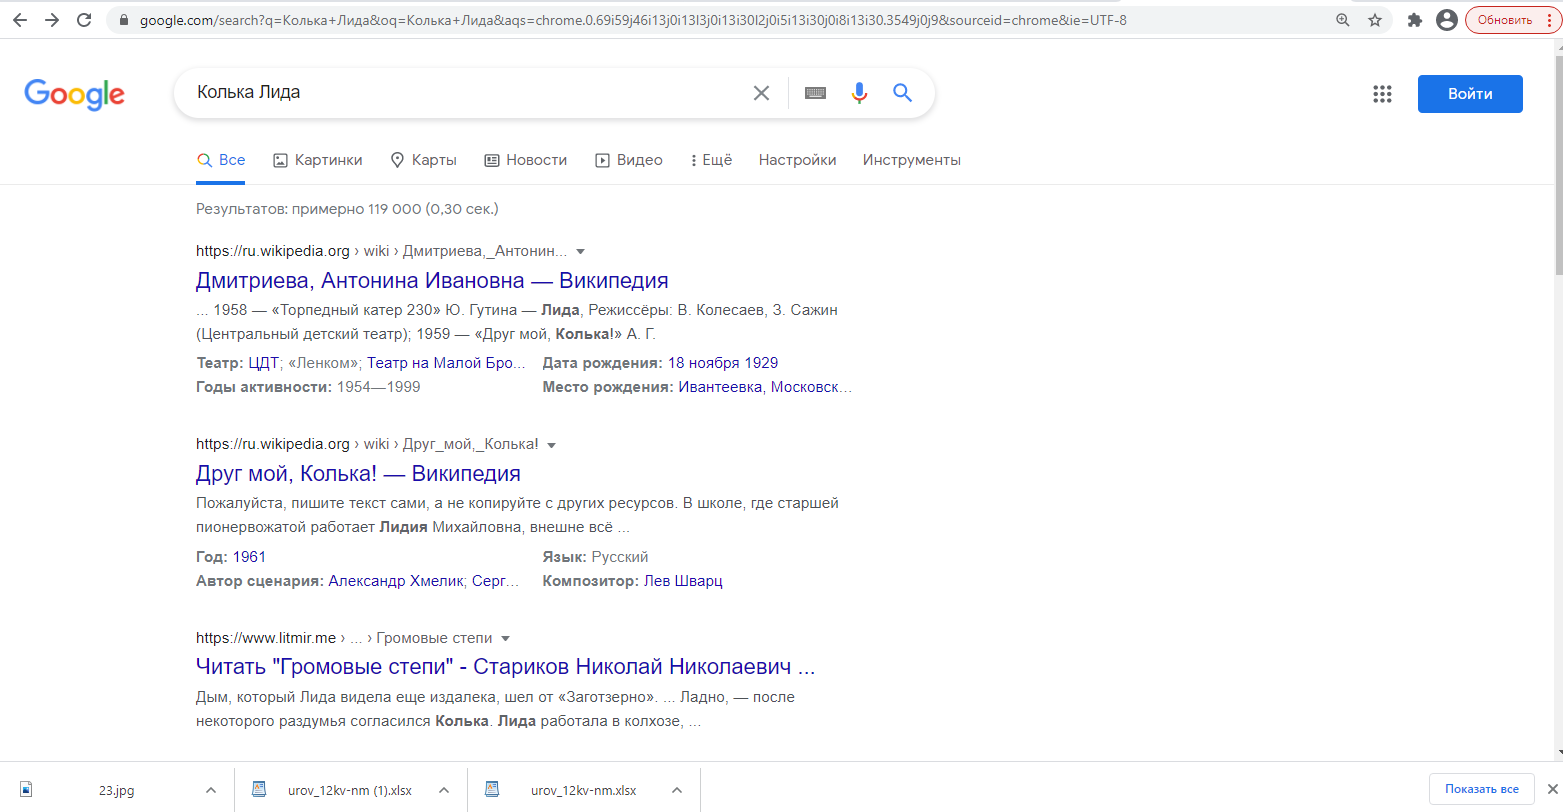The width and height of the screenshot is (1563, 812).
Task: View site security lock info
Action: (124, 20)
